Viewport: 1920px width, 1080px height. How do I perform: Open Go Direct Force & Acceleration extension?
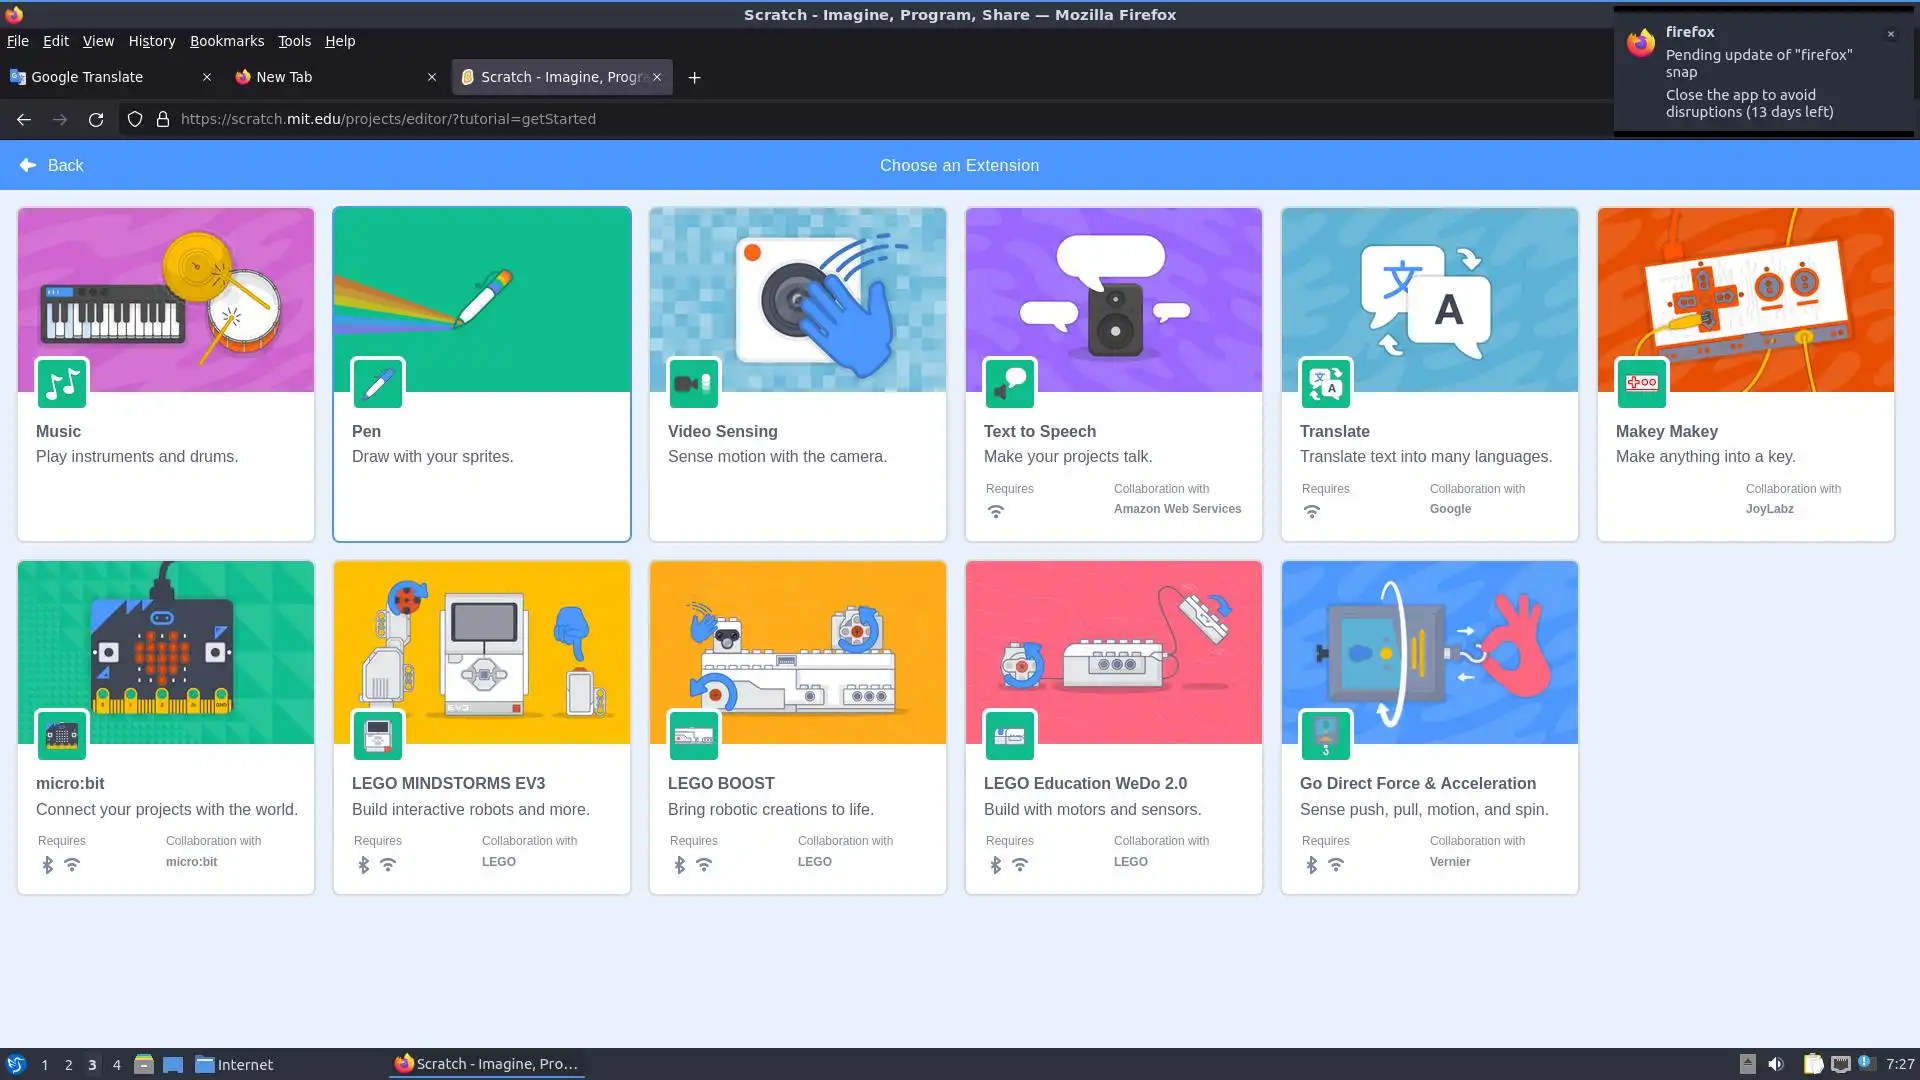click(x=1429, y=727)
